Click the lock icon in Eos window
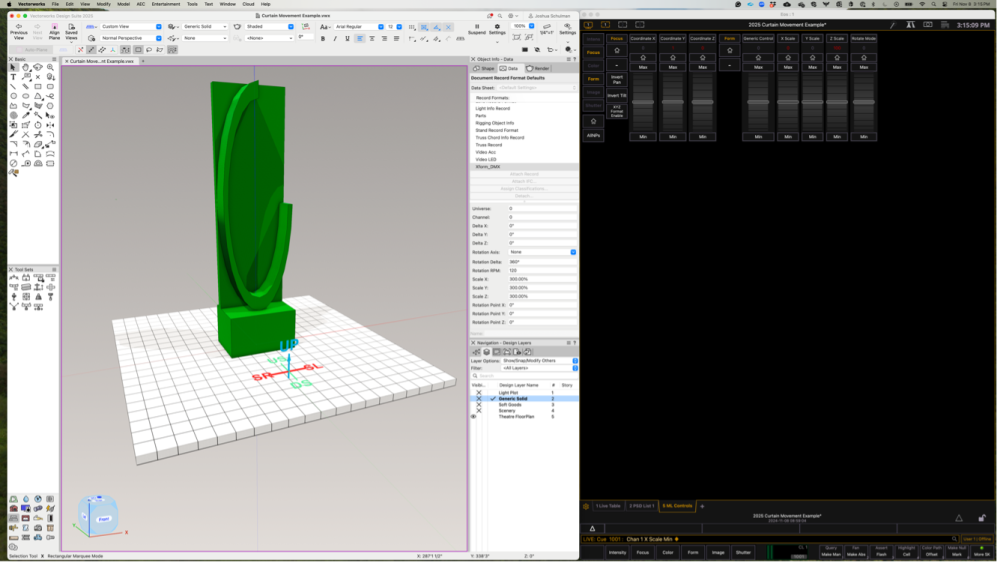The image size is (1000, 563). coord(982,518)
